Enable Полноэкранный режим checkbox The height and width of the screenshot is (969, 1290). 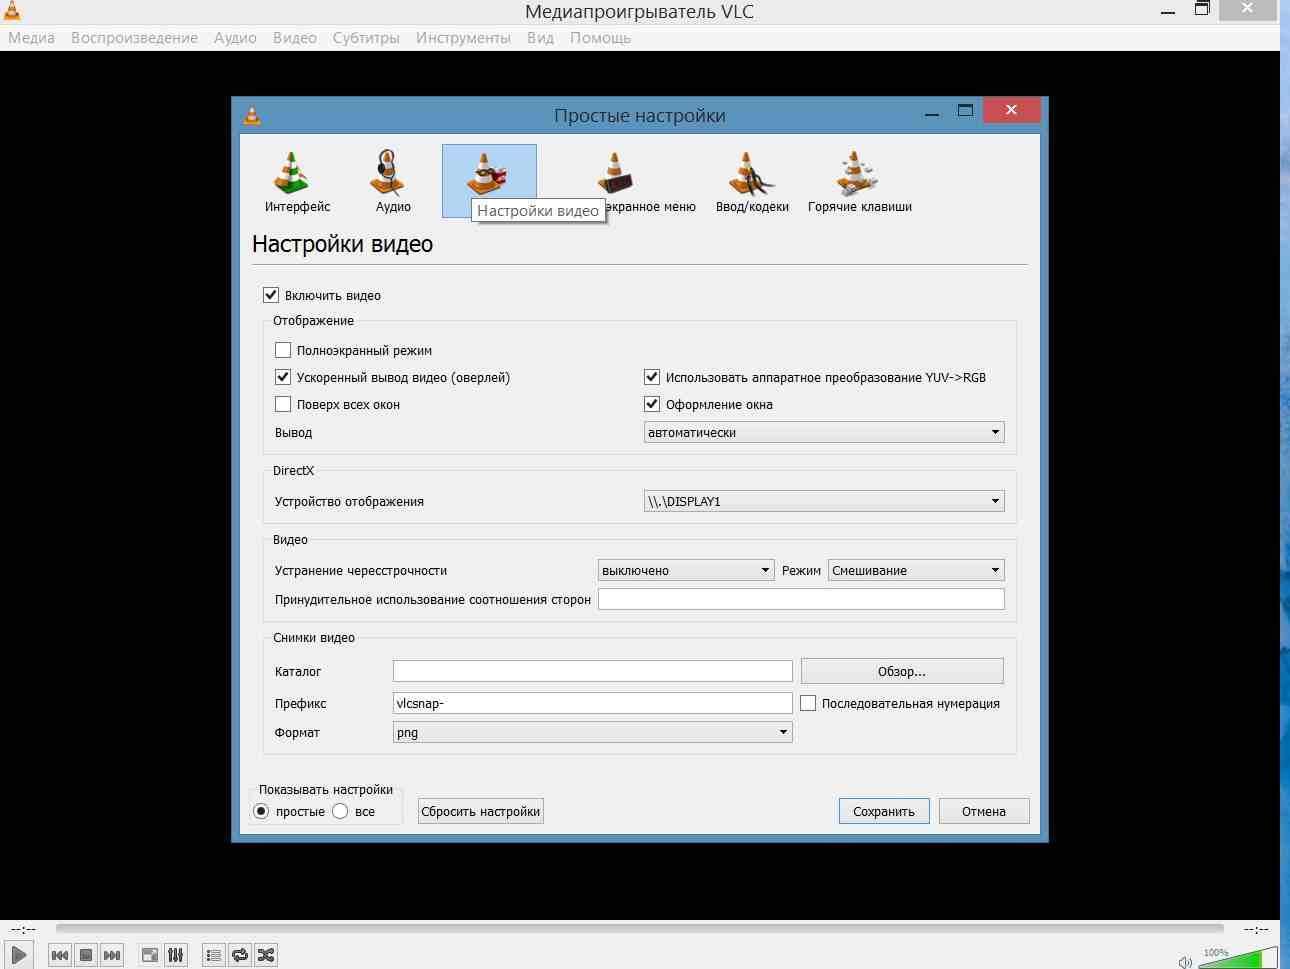(283, 350)
